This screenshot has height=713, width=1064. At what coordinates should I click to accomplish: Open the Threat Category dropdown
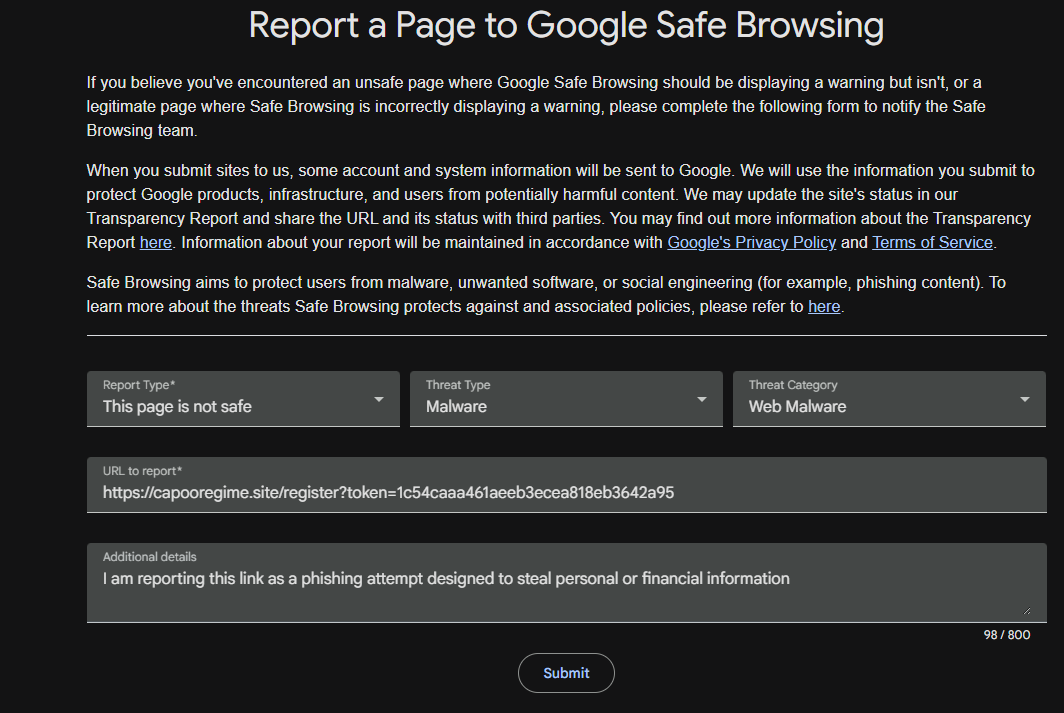[x=889, y=399]
